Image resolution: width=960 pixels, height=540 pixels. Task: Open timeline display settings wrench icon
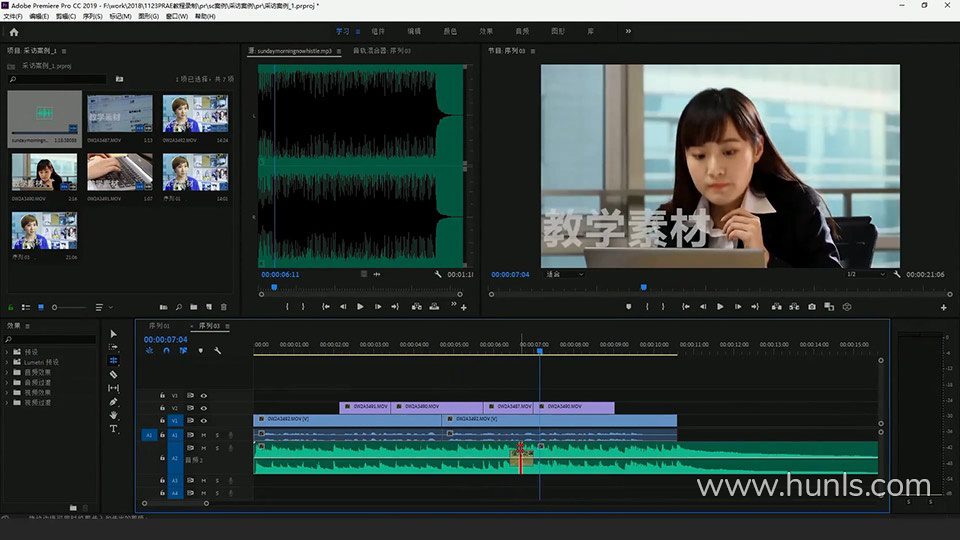coord(217,351)
